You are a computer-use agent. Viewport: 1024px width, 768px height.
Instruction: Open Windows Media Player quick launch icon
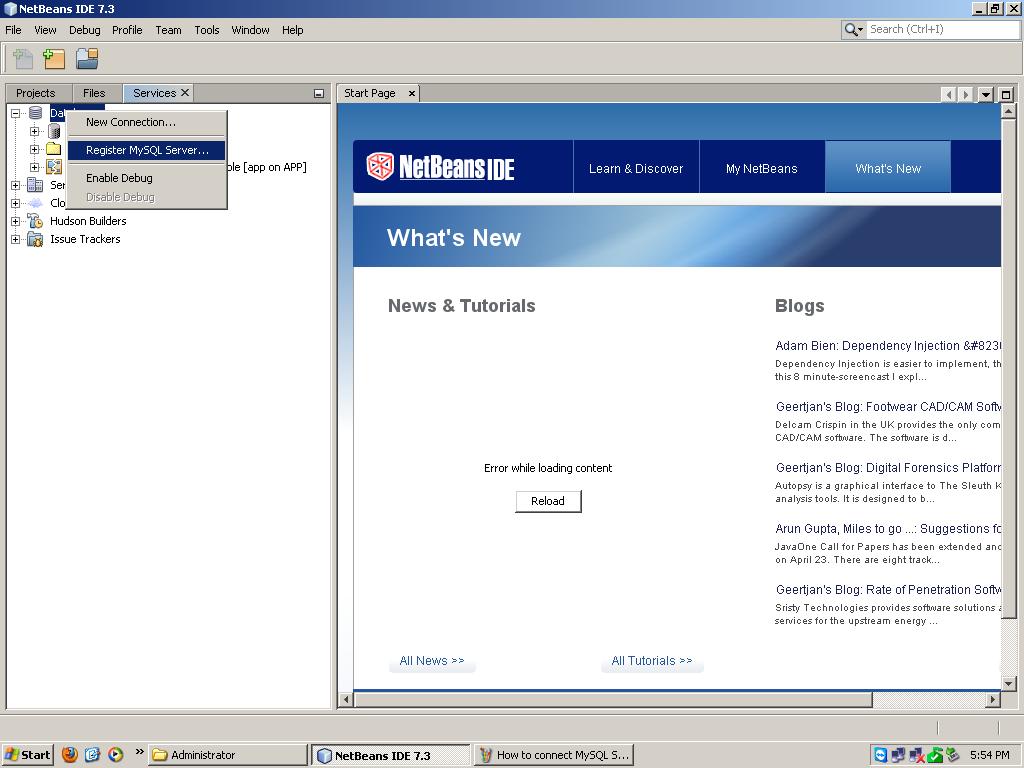(116, 755)
